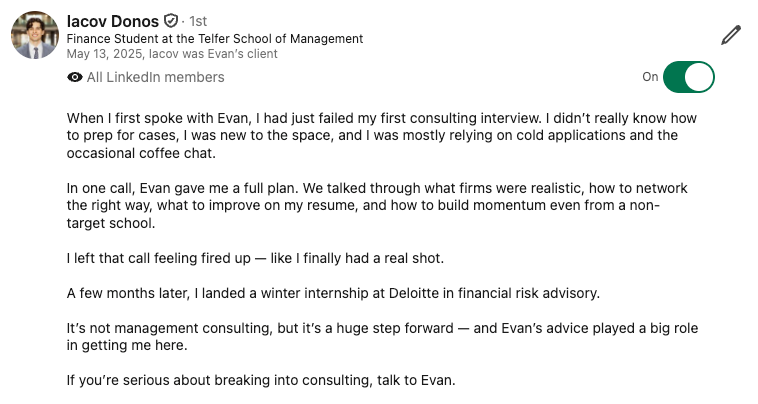758x404 pixels.
Task: Click the Finance Student at Telfer headline
Action: [x=215, y=39]
